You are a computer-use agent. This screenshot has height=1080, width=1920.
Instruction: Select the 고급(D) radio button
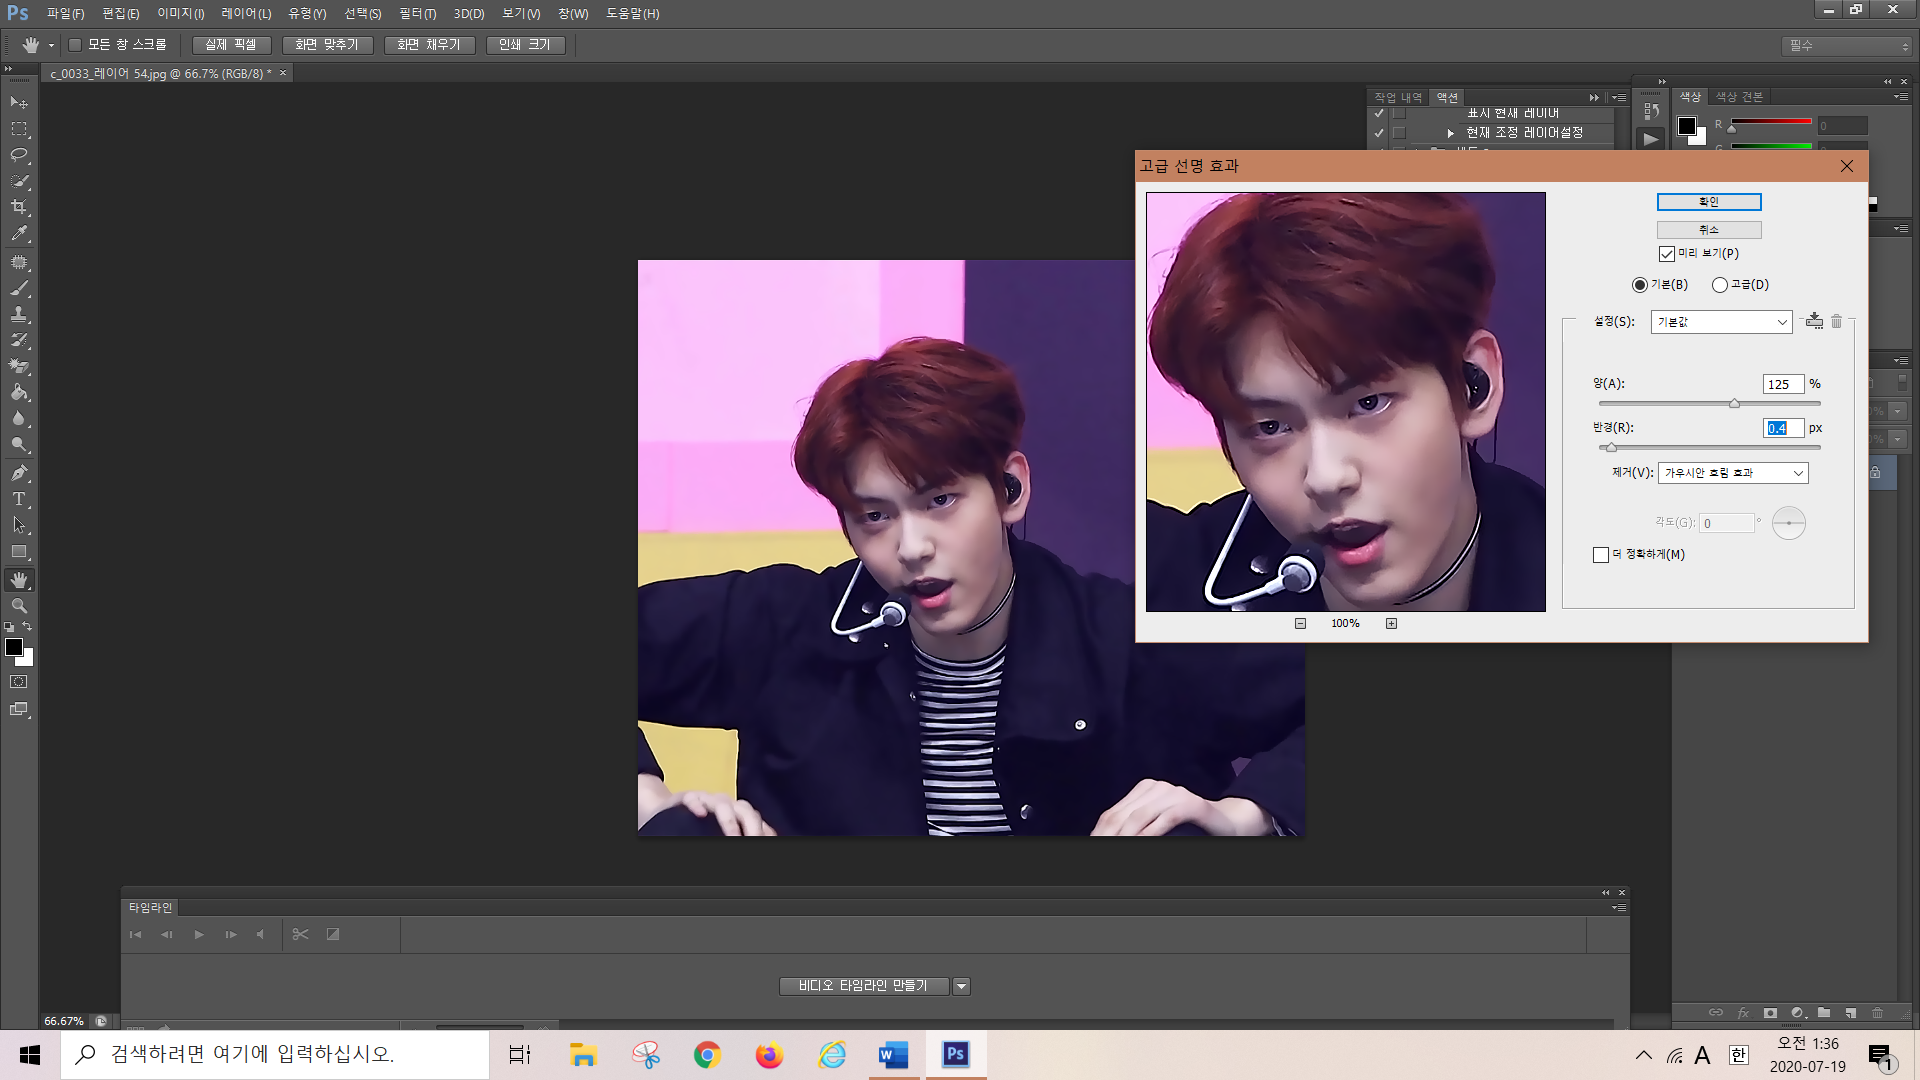click(1720, 285)
